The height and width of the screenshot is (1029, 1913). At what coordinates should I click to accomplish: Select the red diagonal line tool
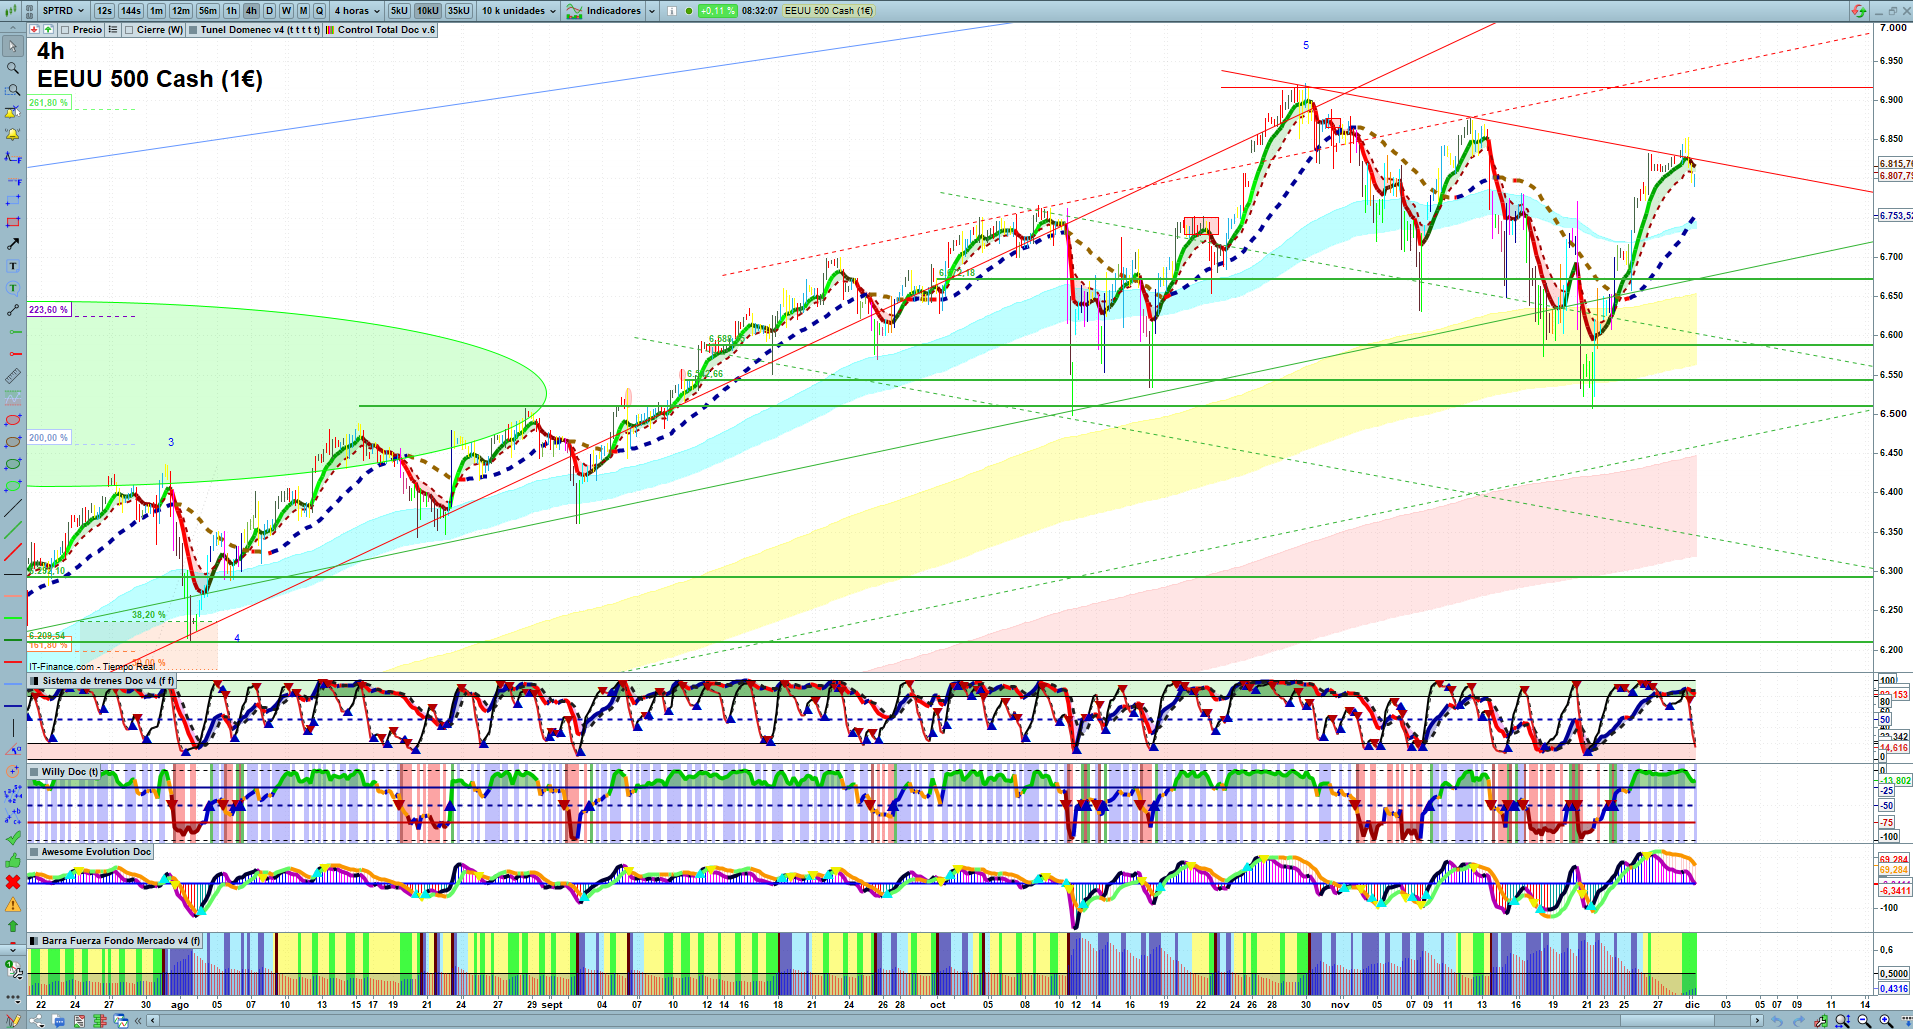coord(13,552)
